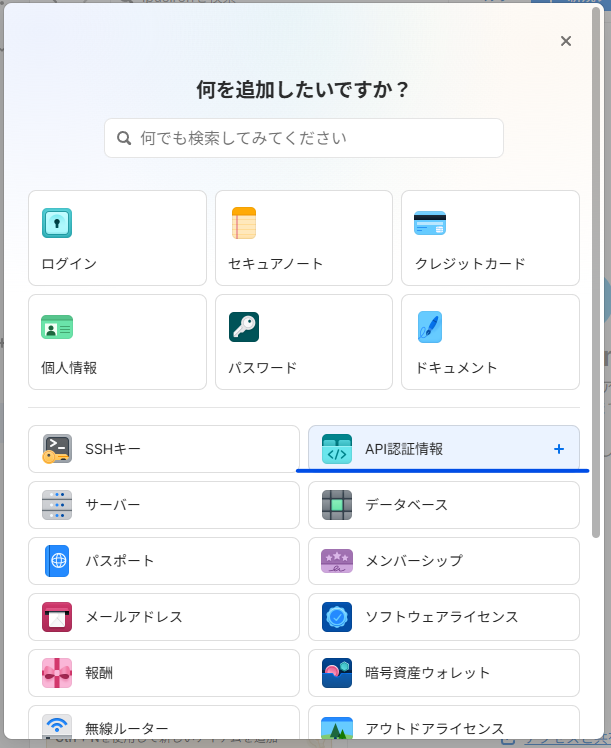Pick the Identity (個人情報) card icon
The image size is (611, 748).
[x=57, y=327]
